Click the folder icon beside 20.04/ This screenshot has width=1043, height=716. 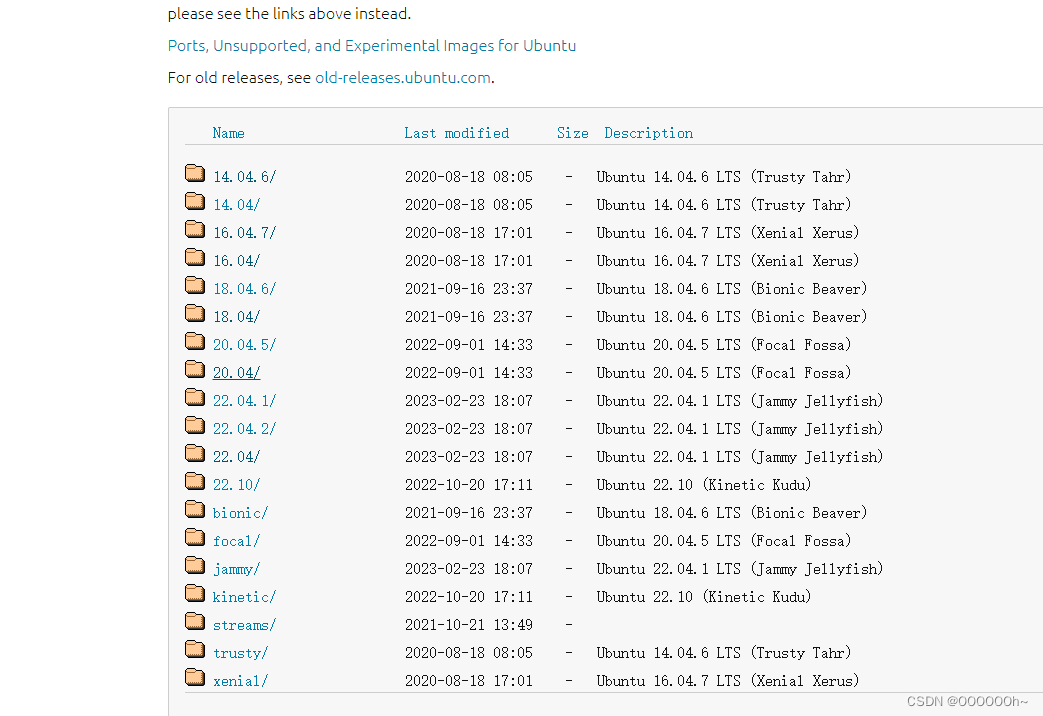(x=195, y=370)
